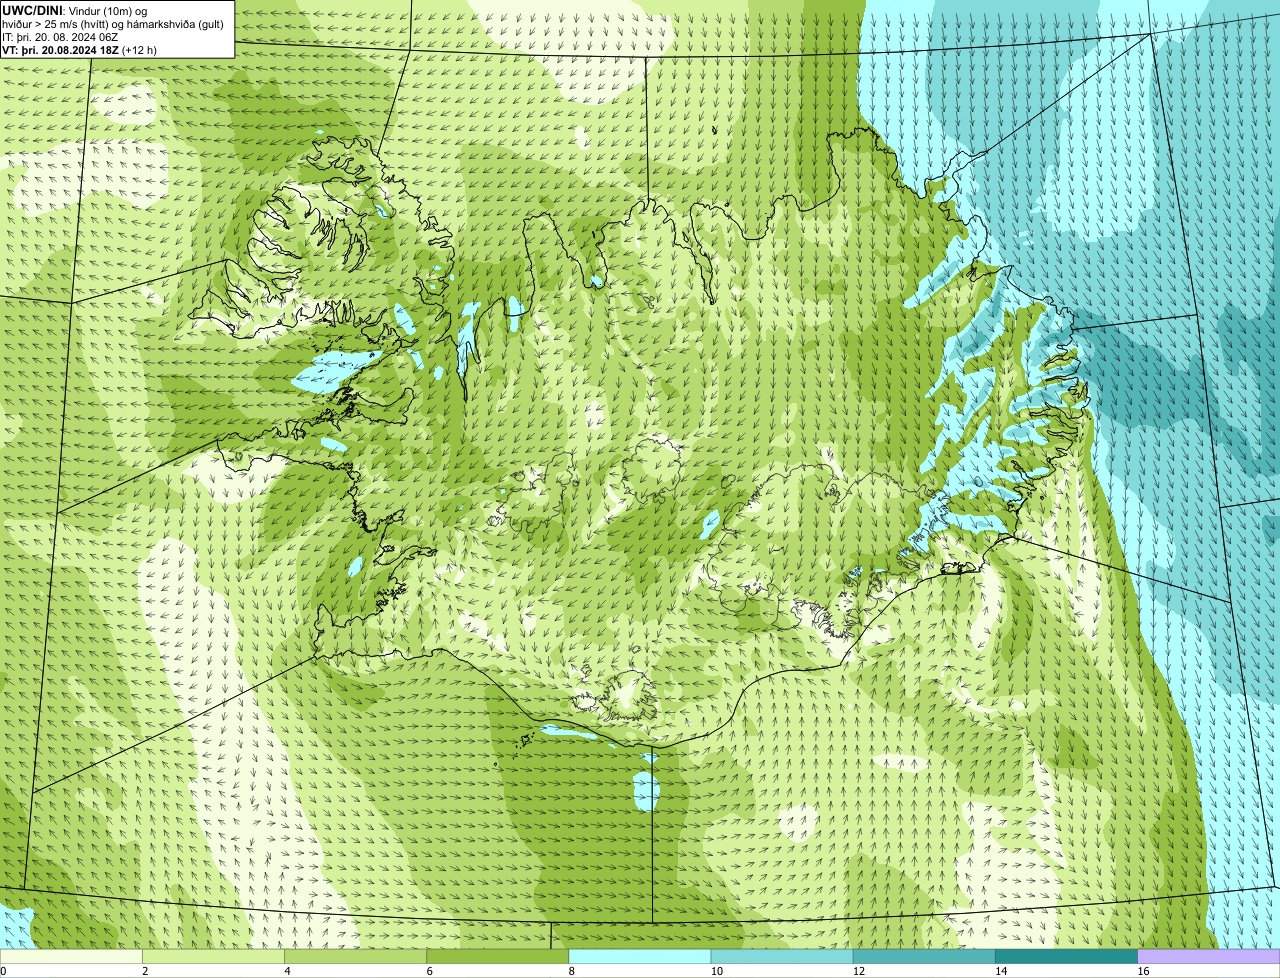Image resolution: width=1280 pixels, height=978 pixels.
Task: Click the 8–10 m/s pale cyan swatch
Action: tap(640, 956)
